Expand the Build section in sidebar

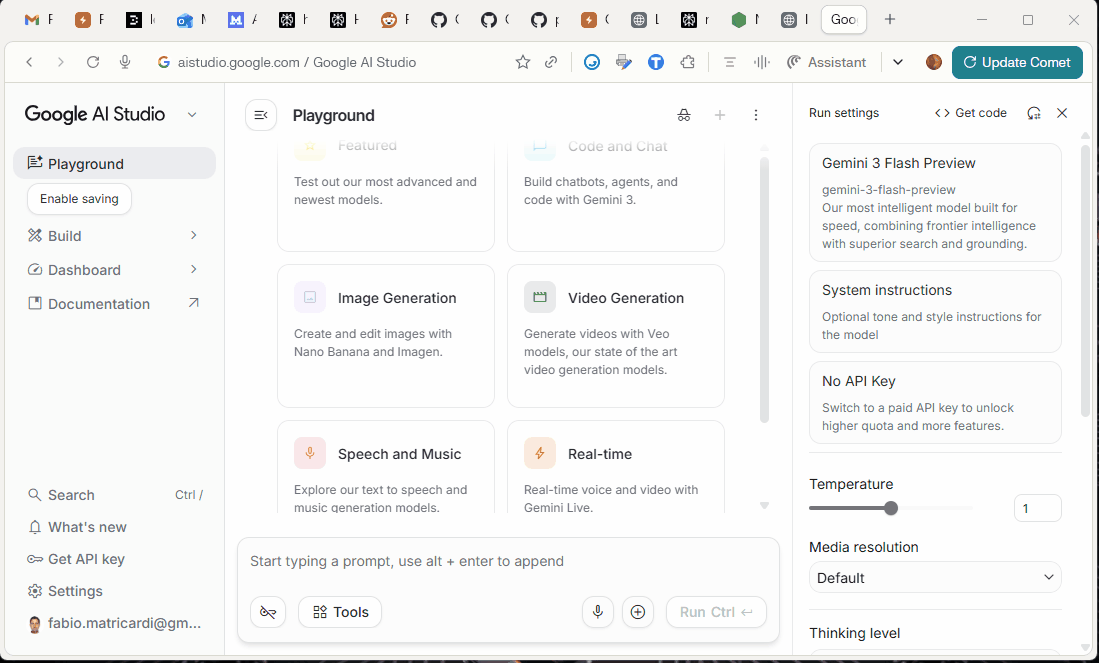point(194,236)
